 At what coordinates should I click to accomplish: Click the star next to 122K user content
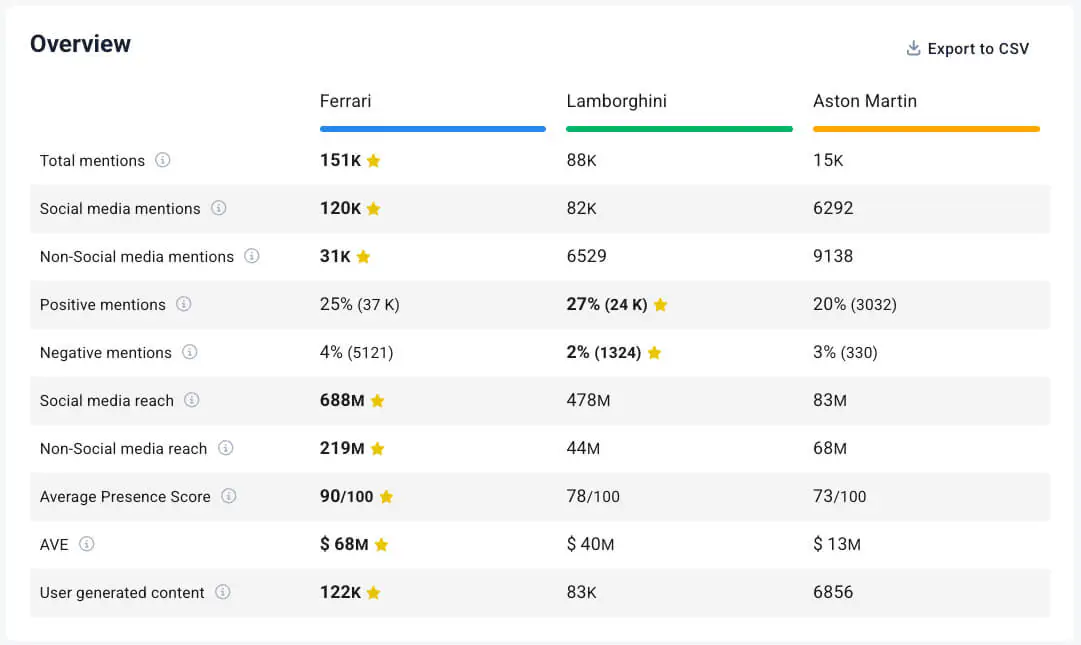tap(374, 593)
